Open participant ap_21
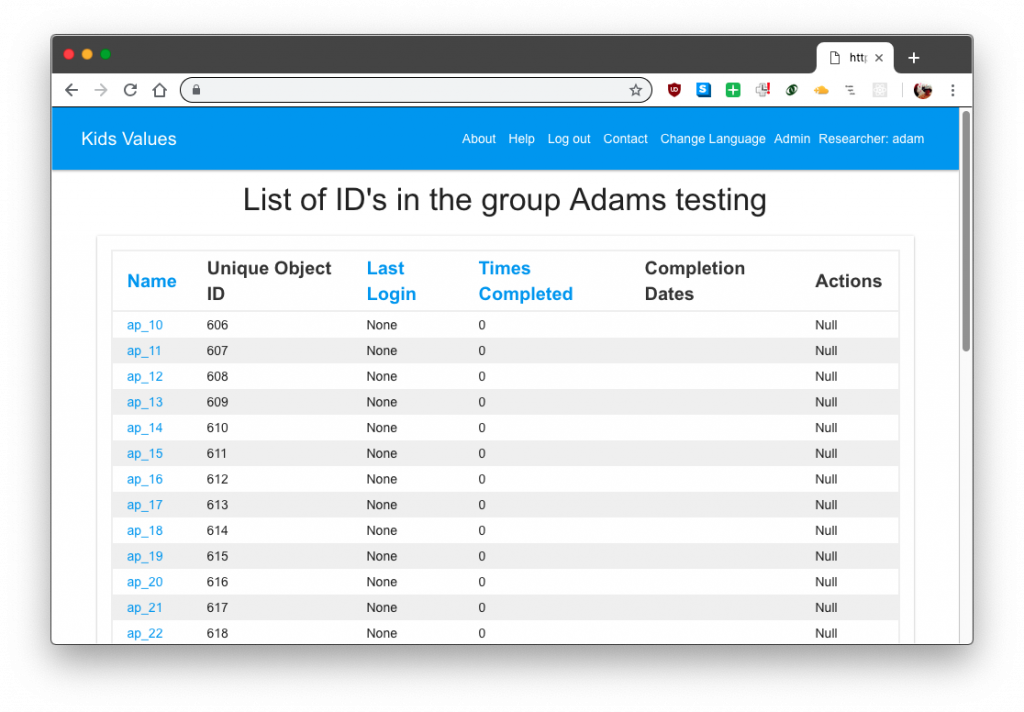1024x712 pixels. [x=144, y=607]
